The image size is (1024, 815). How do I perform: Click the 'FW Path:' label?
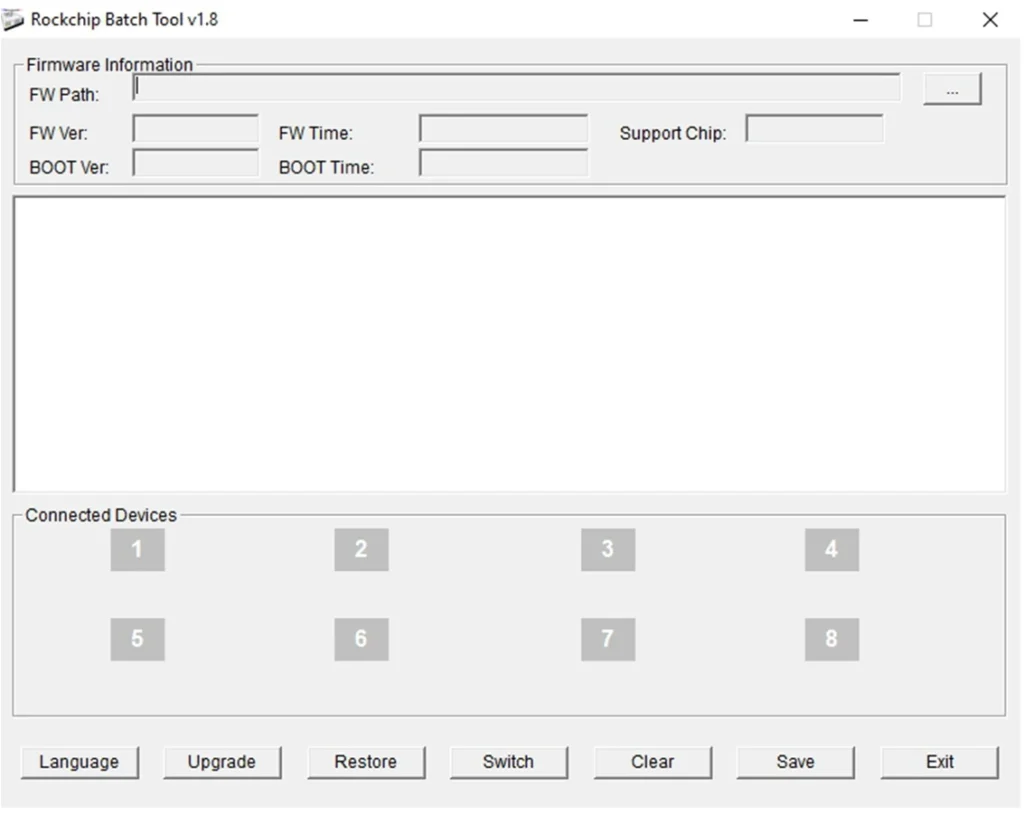pos(64,95)
